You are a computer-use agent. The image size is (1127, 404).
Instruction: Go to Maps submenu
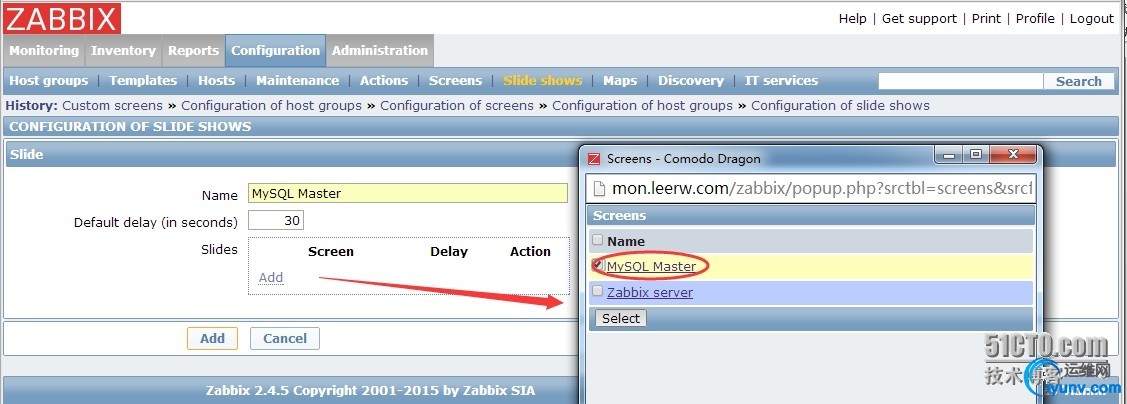pyautogui.click(x=620, y=81)
